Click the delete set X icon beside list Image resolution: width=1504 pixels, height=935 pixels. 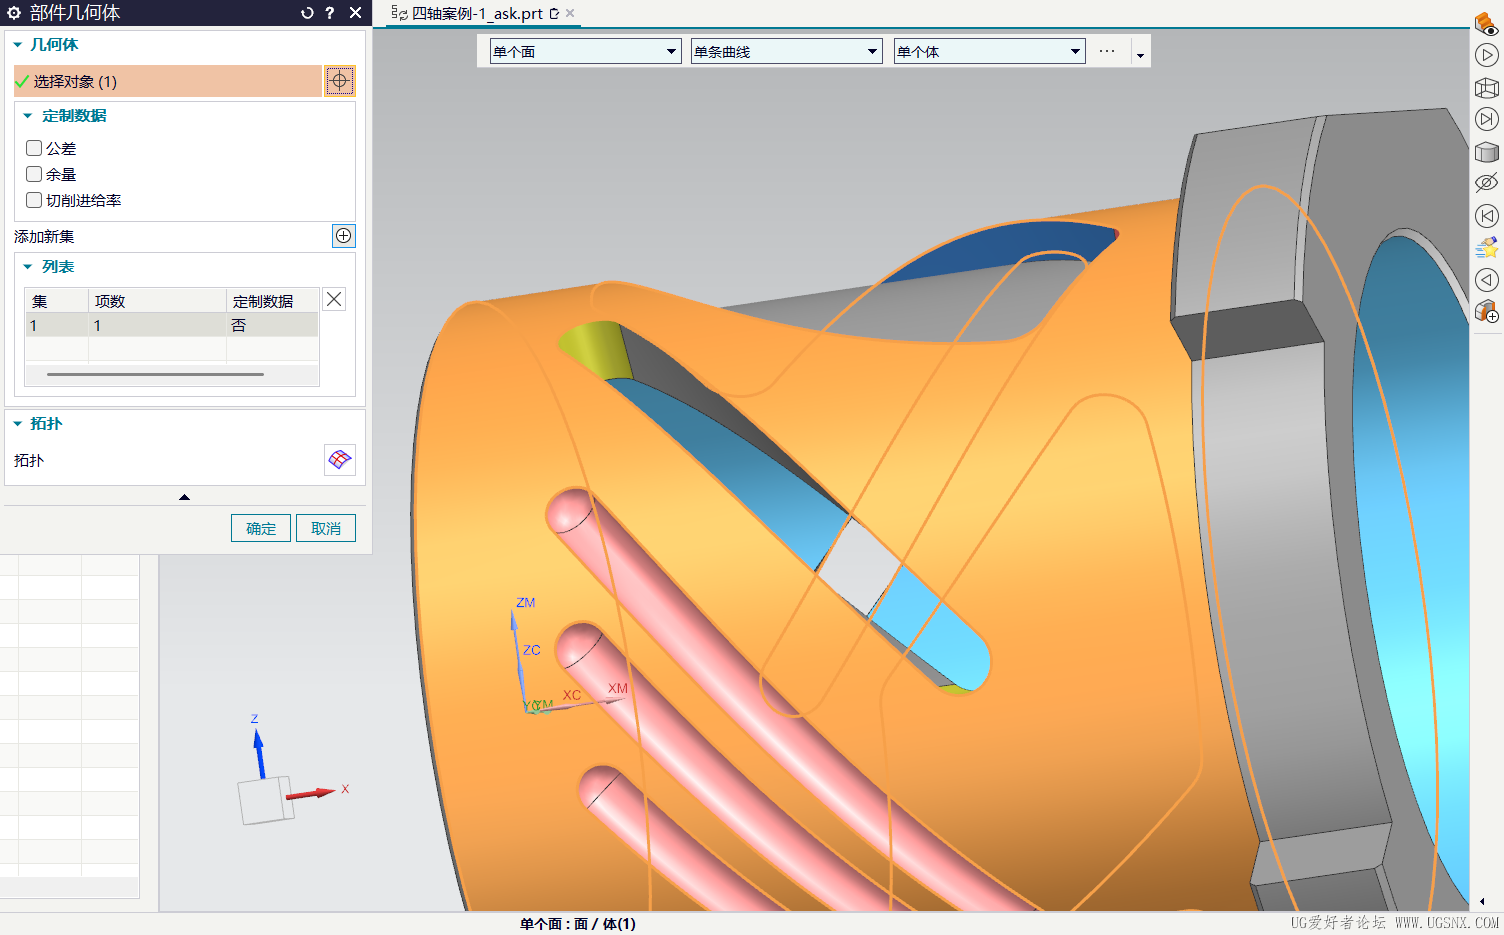pos(334,299)
